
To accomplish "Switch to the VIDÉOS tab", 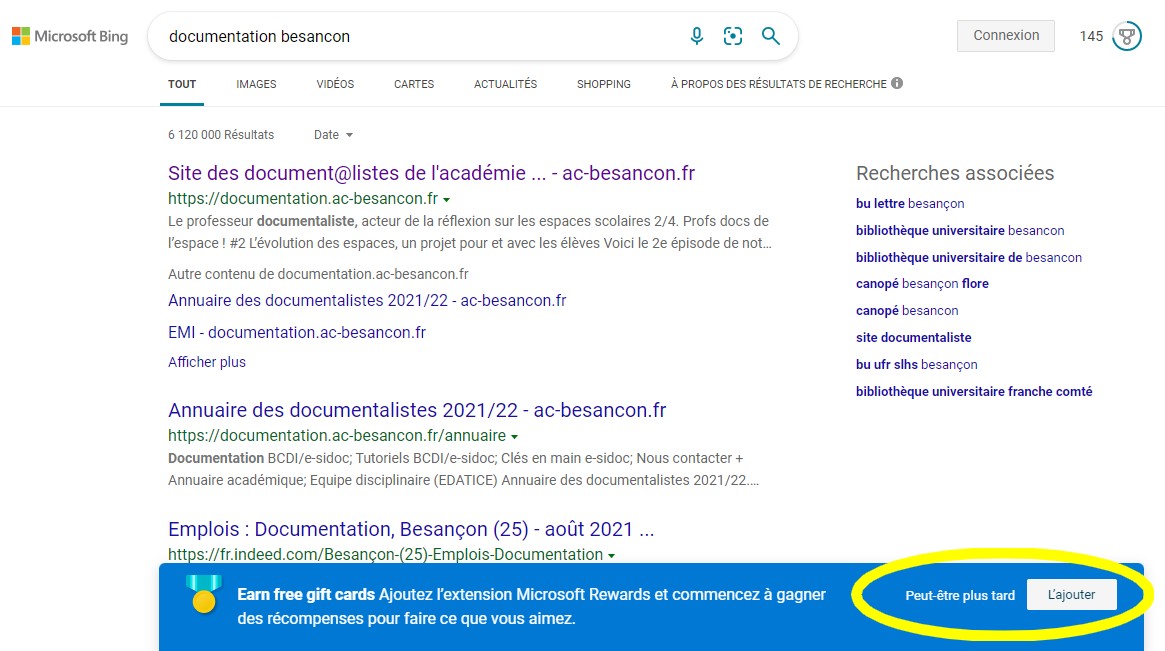I will pos(335,84).
